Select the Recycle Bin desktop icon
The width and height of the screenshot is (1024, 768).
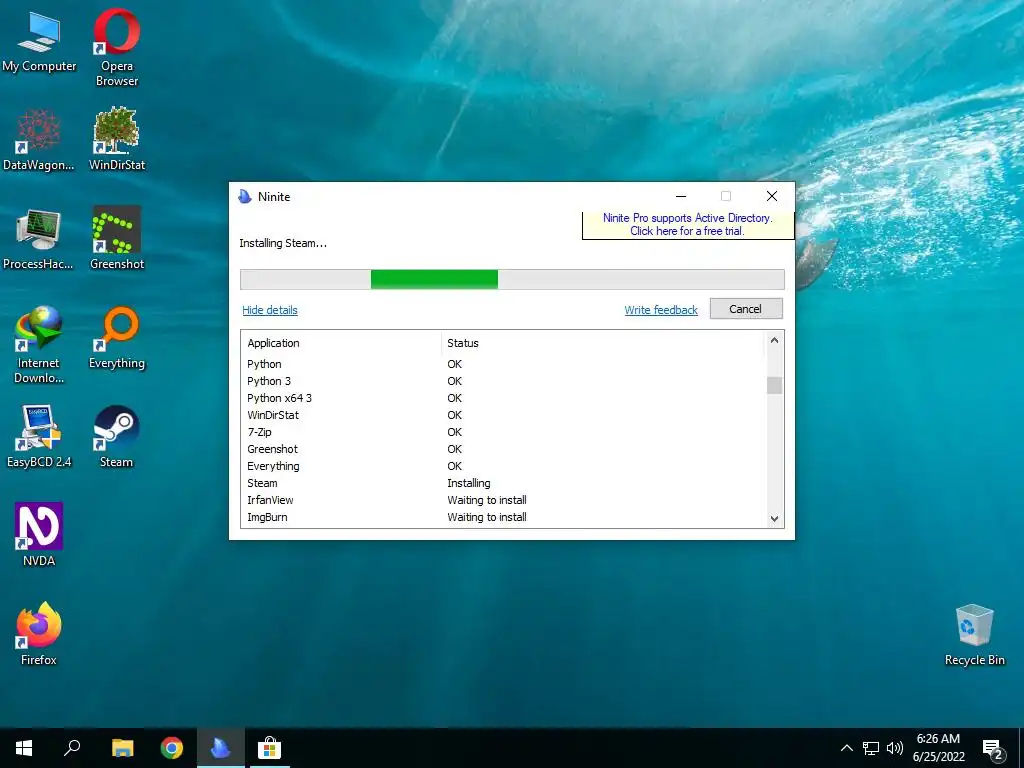click(x=974, y=635)
